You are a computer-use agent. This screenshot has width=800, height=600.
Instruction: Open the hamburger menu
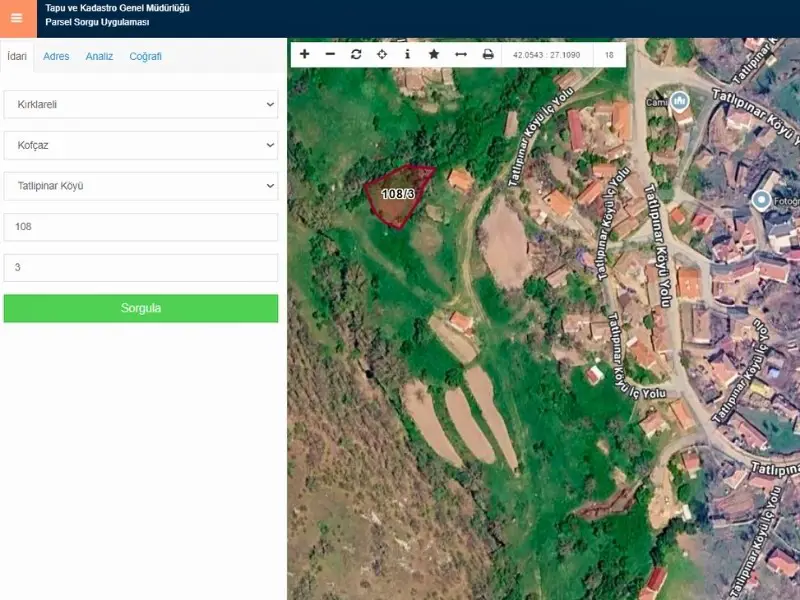(x=17, y=18)
